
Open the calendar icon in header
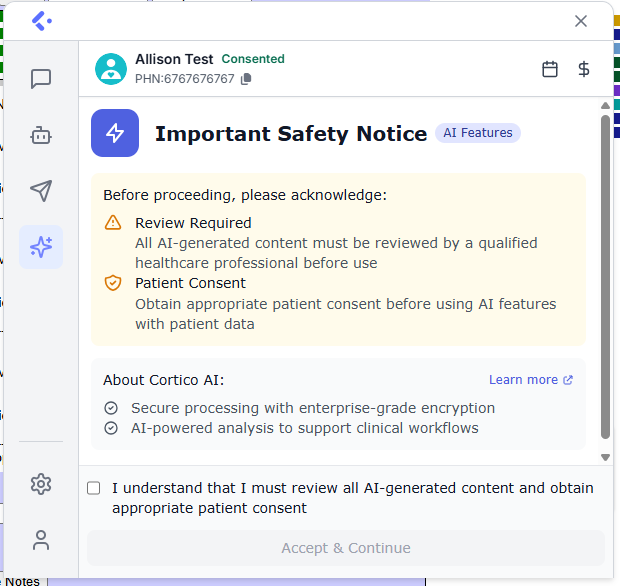pos(550,69)
